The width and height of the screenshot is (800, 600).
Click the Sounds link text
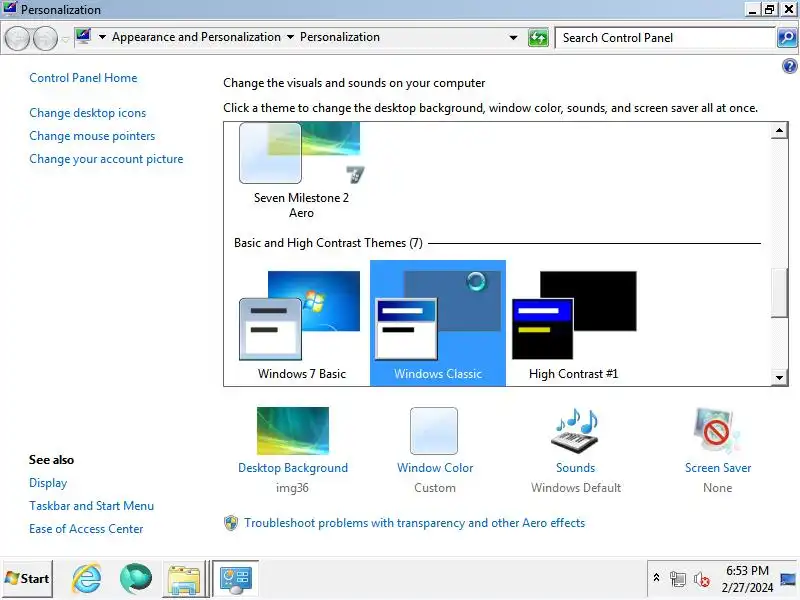tap(576, 468)
